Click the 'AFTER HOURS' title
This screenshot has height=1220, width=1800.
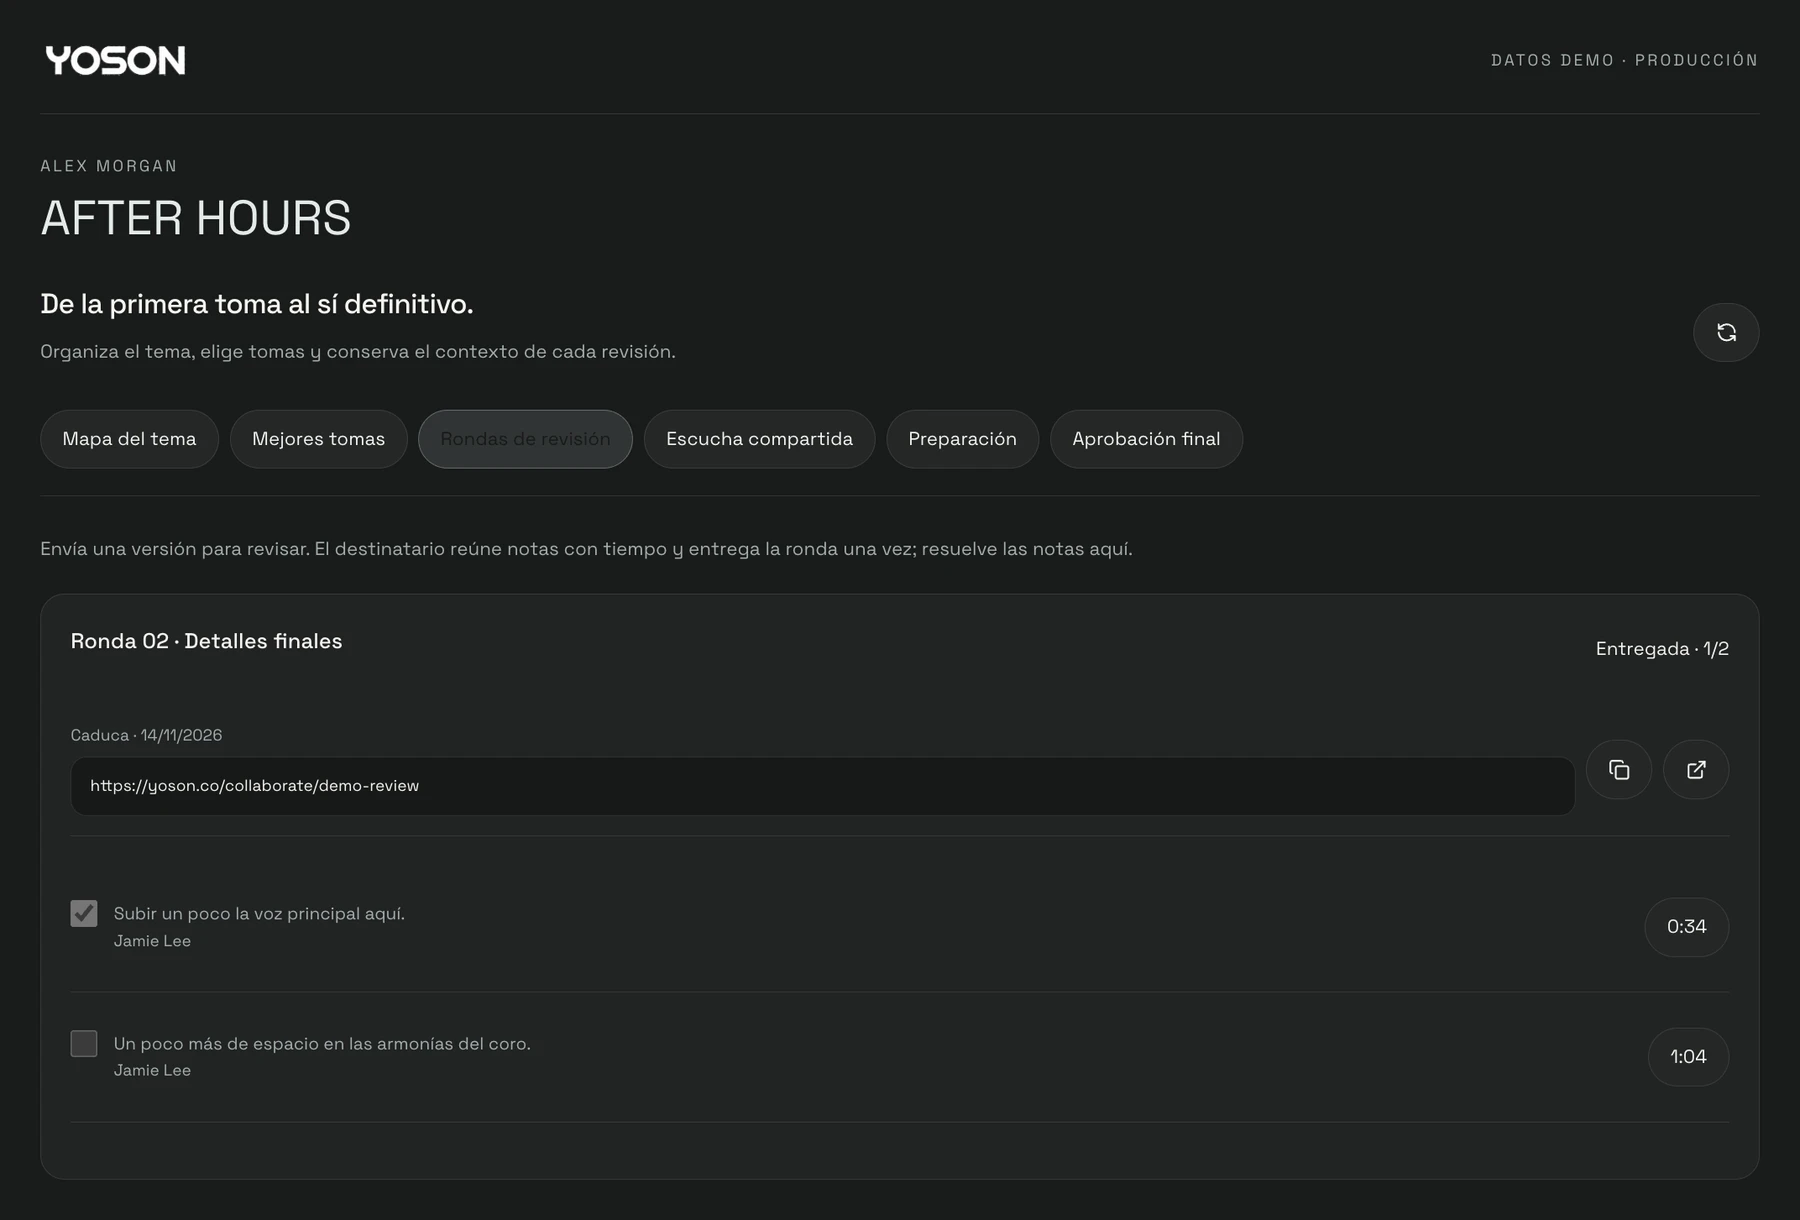(x=196, y=218)
